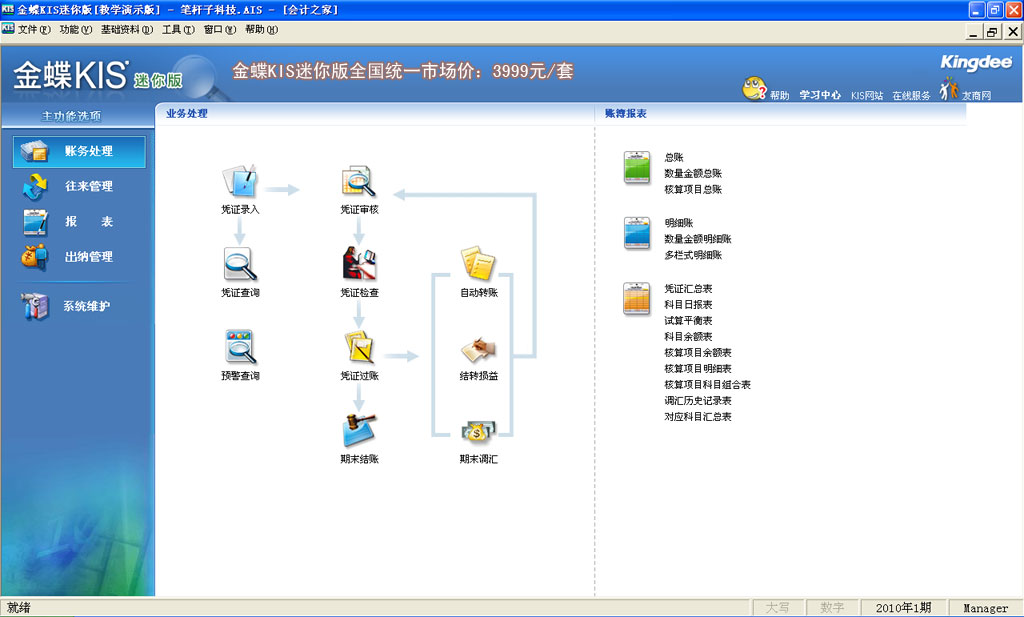Open the 自动转账 auto transfer icon

[478, 264]
